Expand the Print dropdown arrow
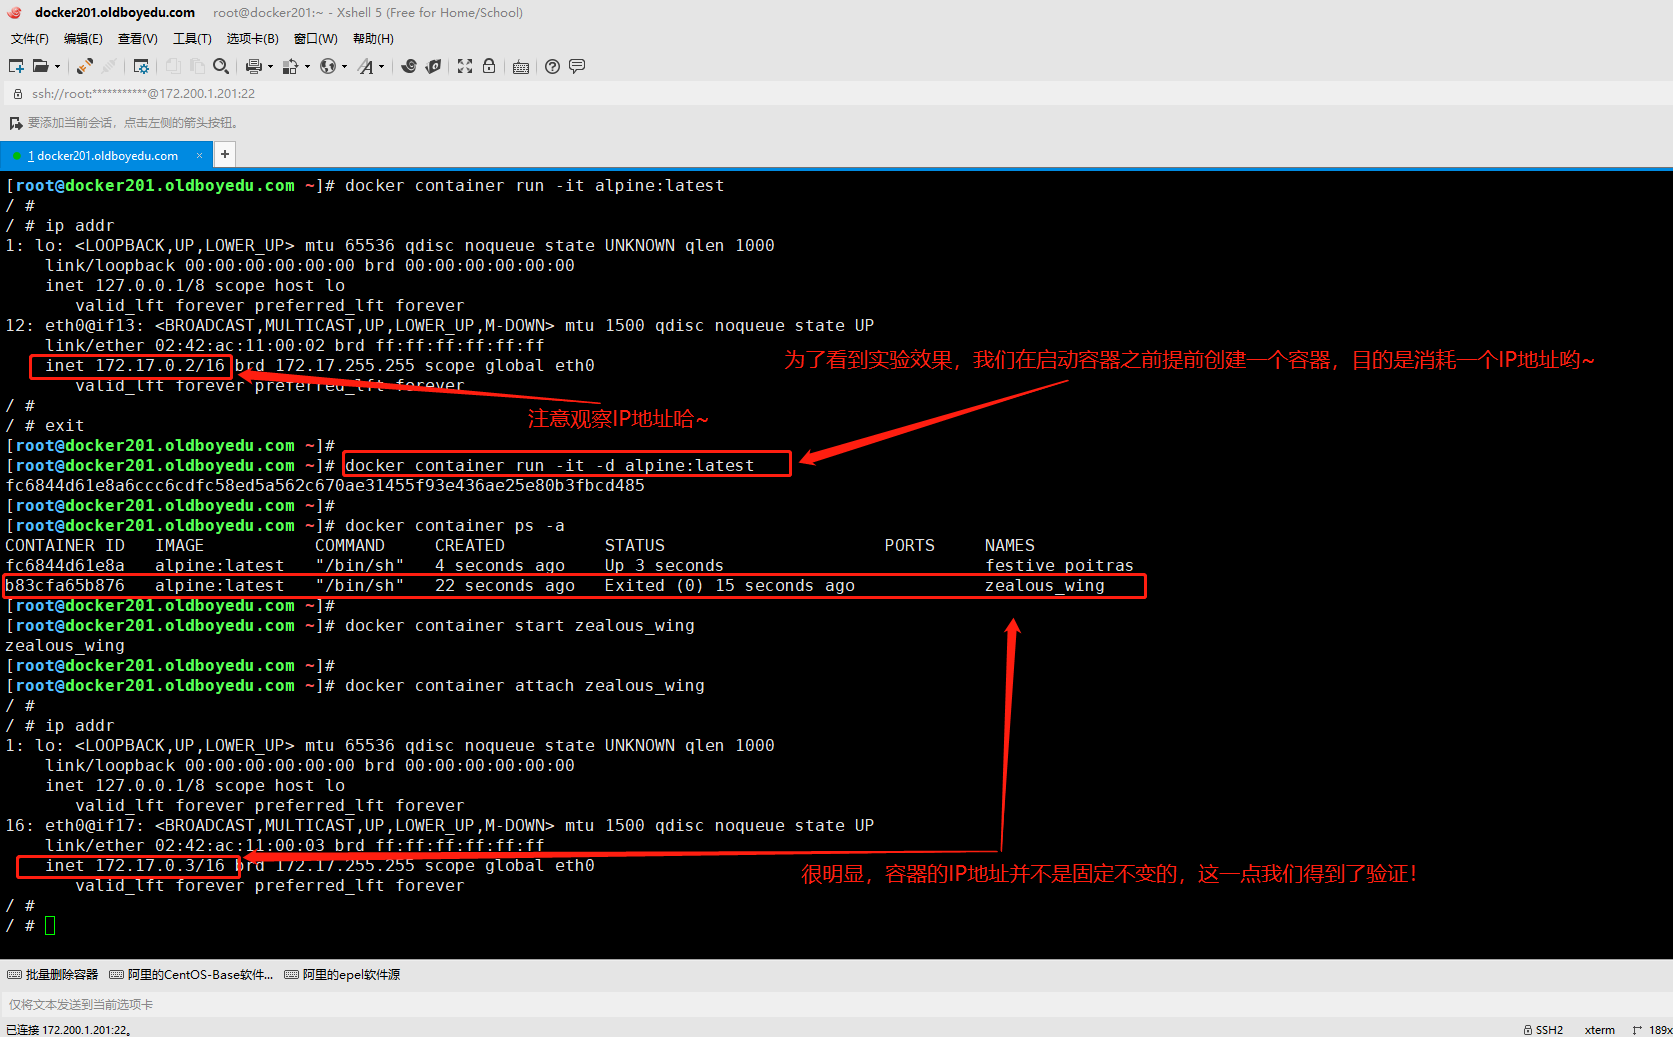1673x1037 pixels. click(x=270, y=67)
